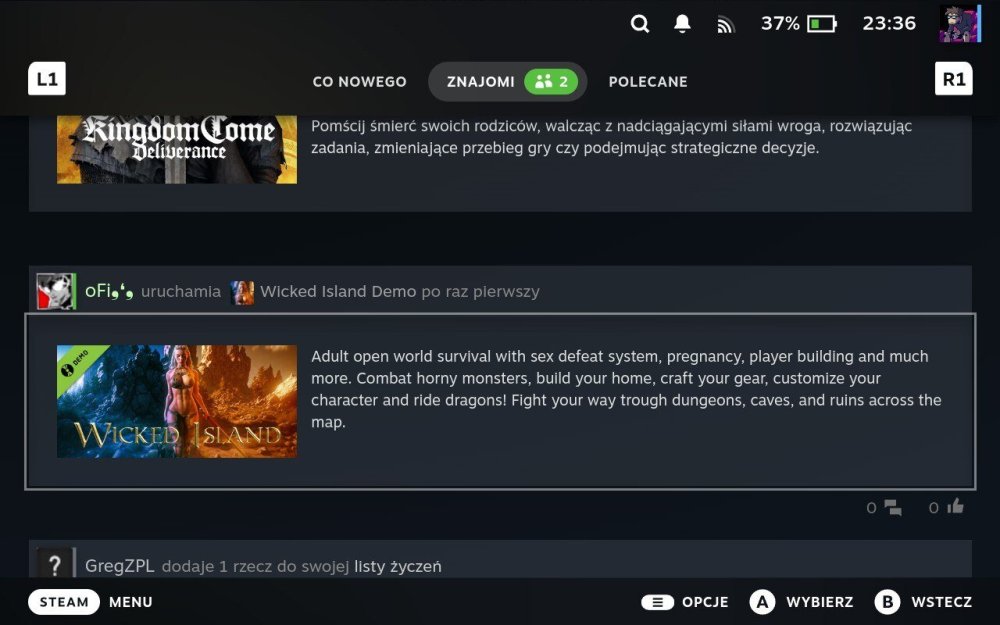Click the listy życzeń wishlist link
The width and height of the screenshot is (1000, 625).
[x=397, y=567]
